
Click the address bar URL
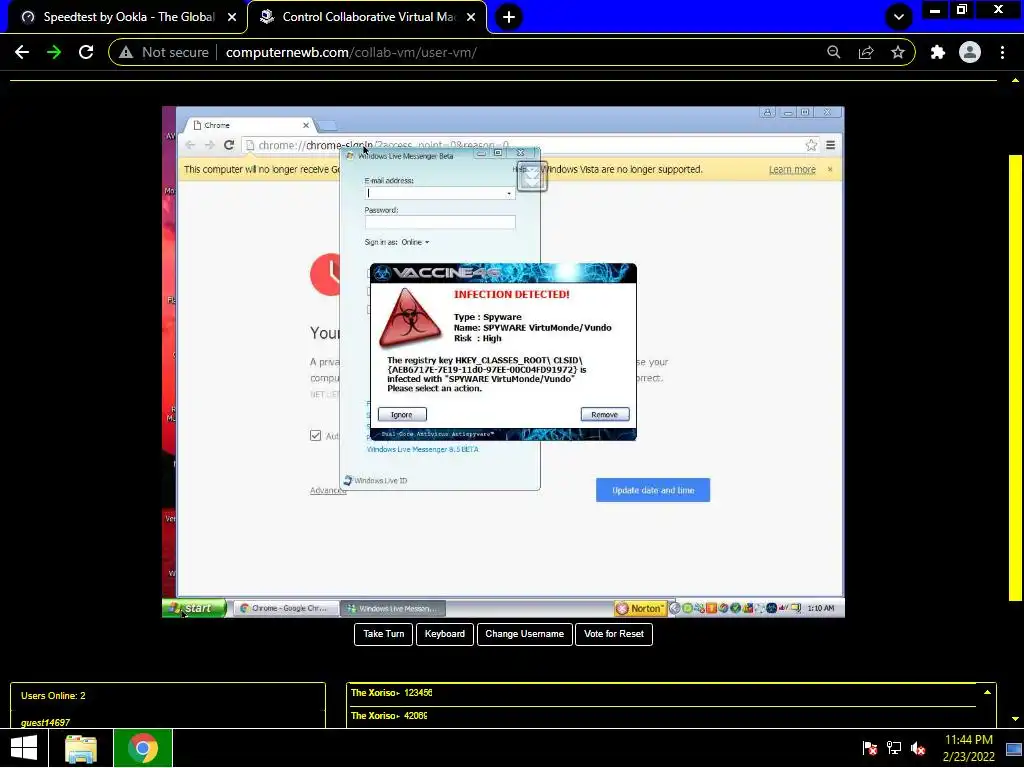[x=351, y=52]
